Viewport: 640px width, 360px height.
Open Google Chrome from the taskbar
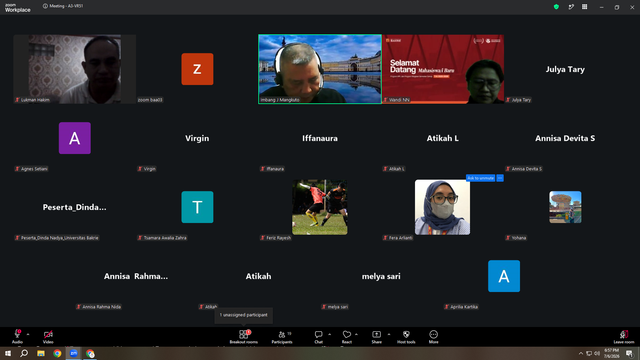click(57, 353)
